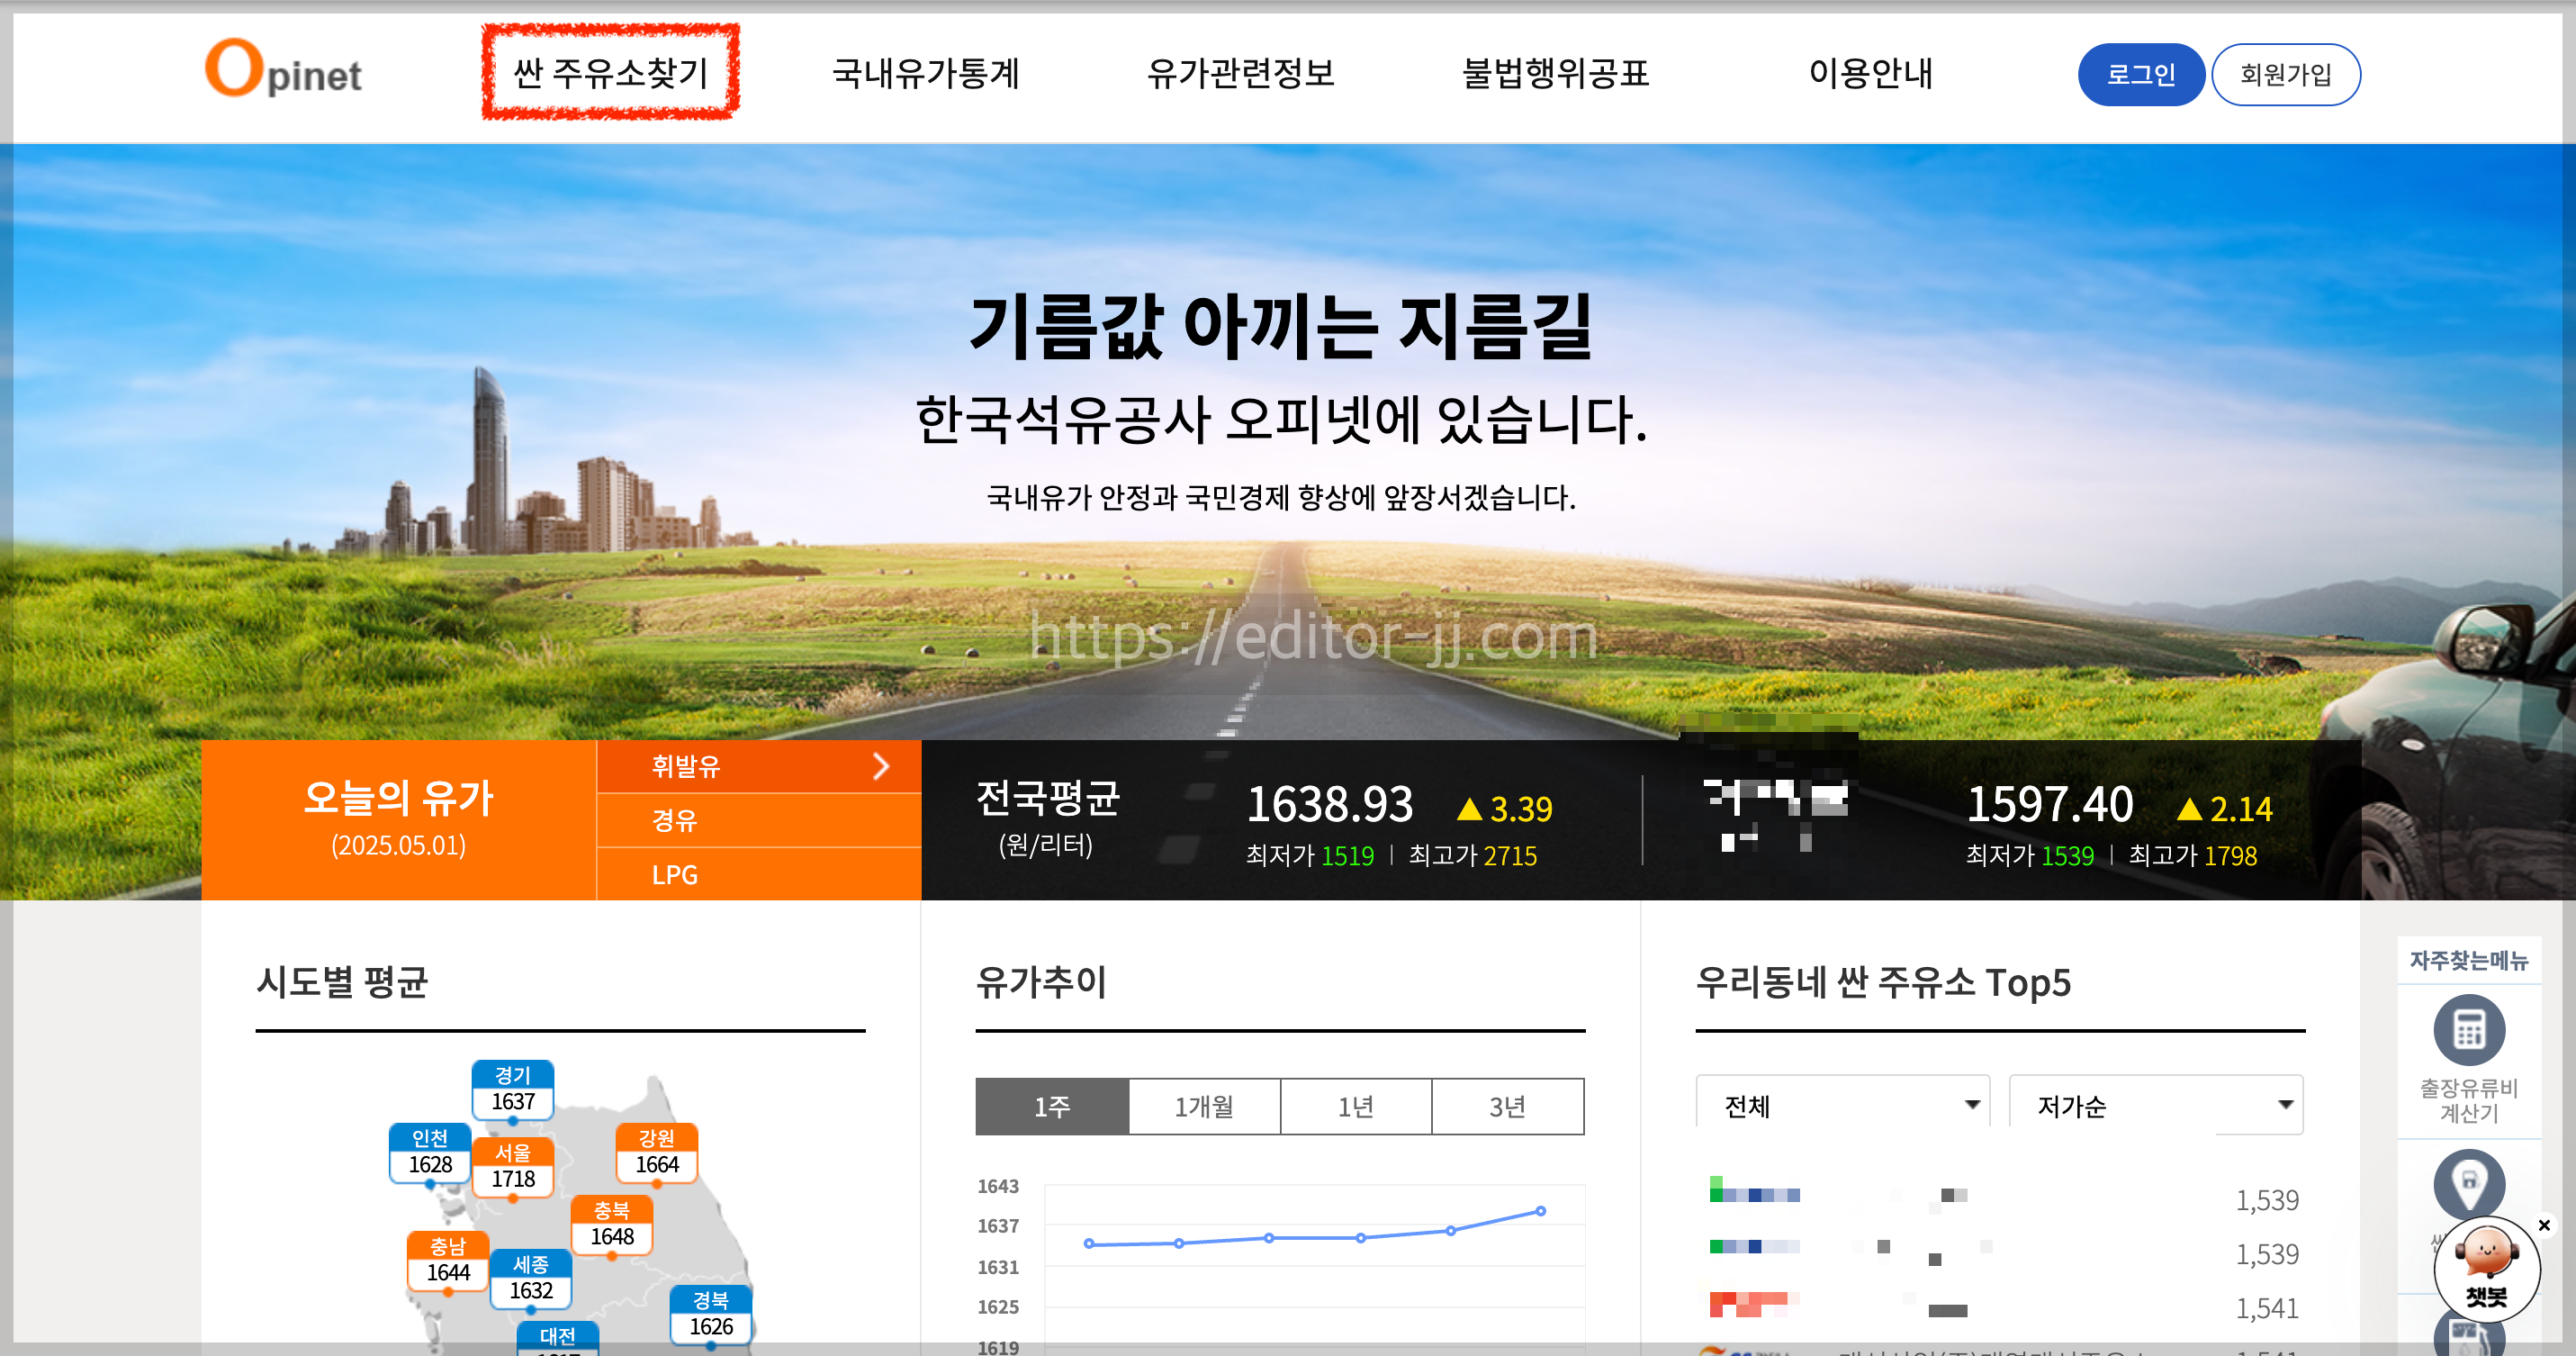
Task: Click the 회원가입 button
Action: [x=2286, y=73]
